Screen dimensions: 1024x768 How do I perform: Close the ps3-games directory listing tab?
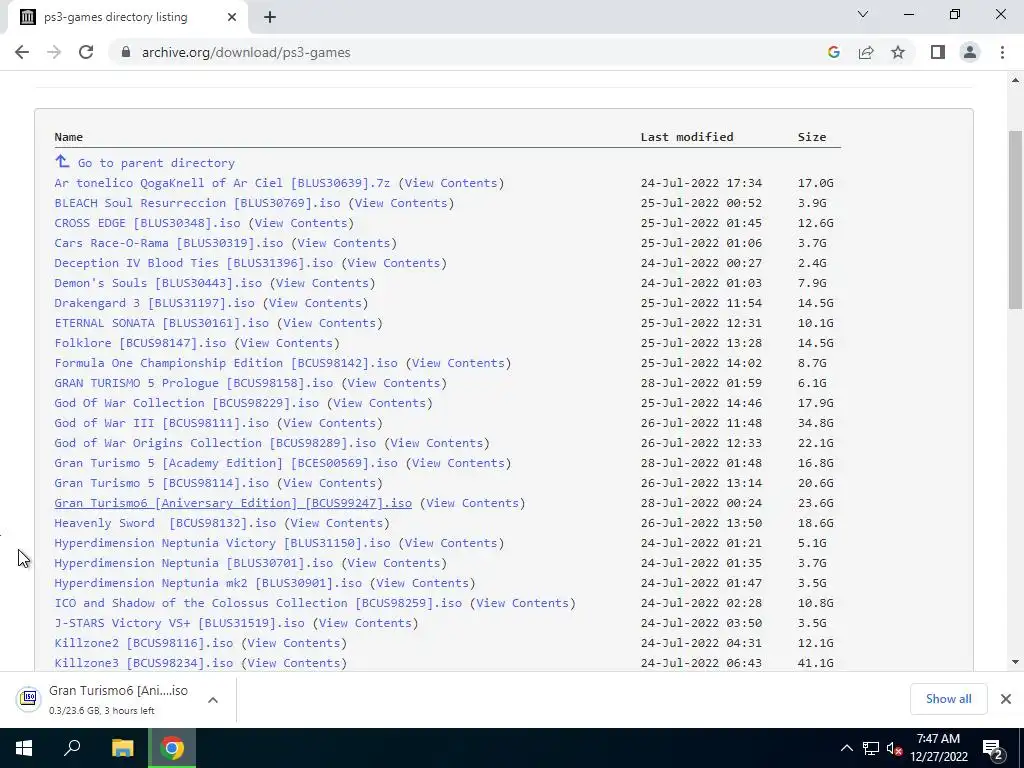click(232, 17)
